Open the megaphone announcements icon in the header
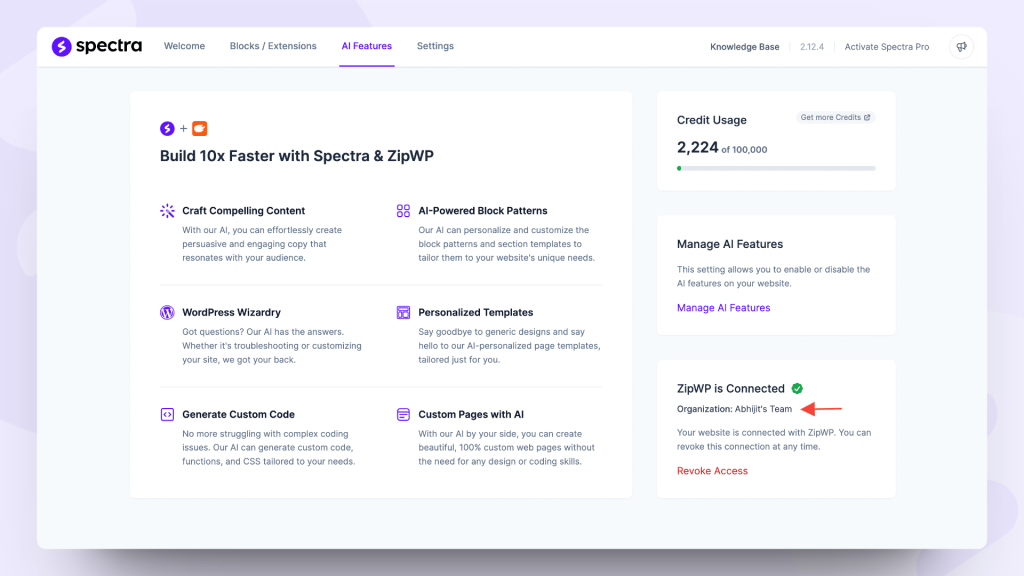The width and height of the screenshot is (1024, 576). click(960, 46)
